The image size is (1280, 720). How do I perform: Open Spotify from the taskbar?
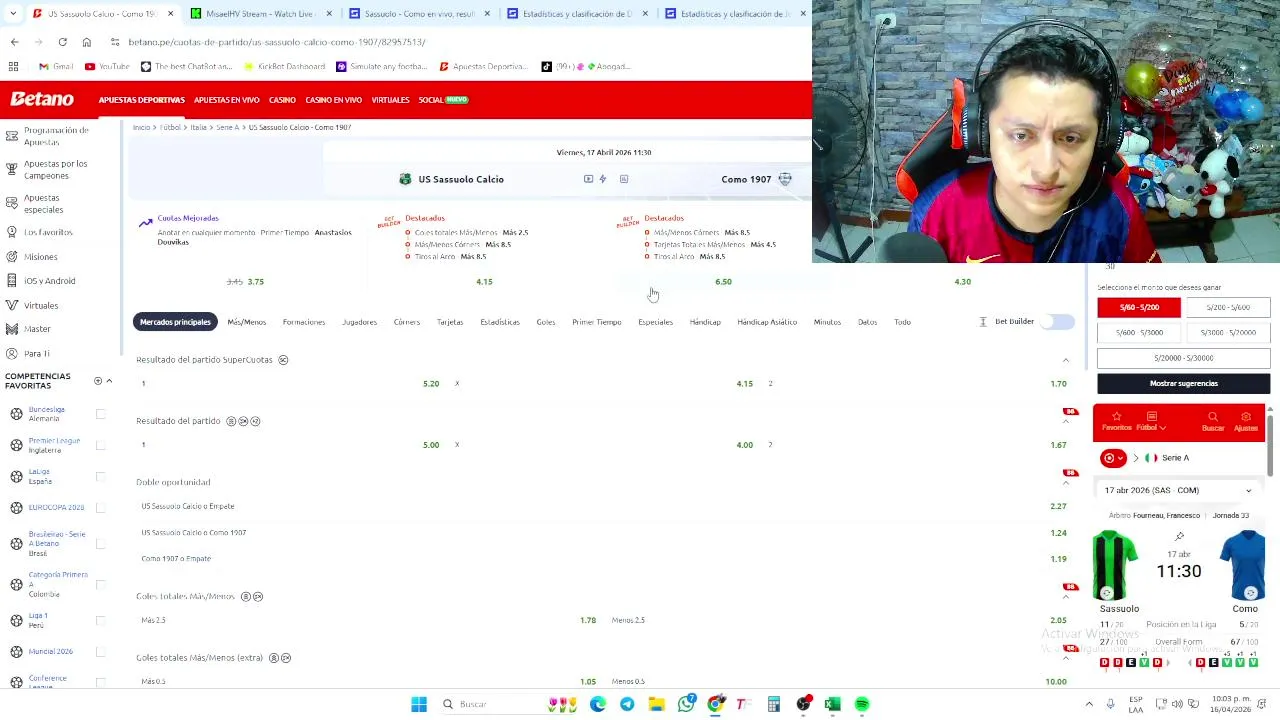tap(862, 704)
